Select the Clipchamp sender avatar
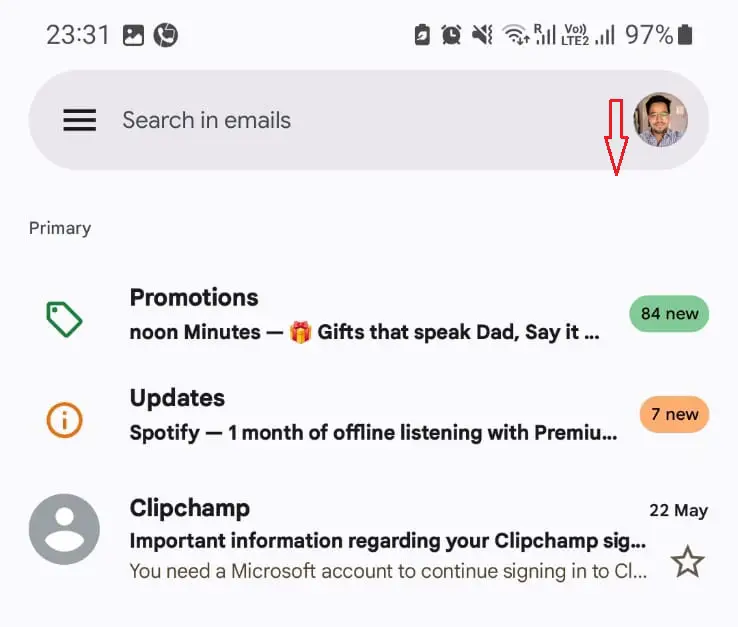Image resolution: width=738 pixels, height=627 pixels. 64,529
